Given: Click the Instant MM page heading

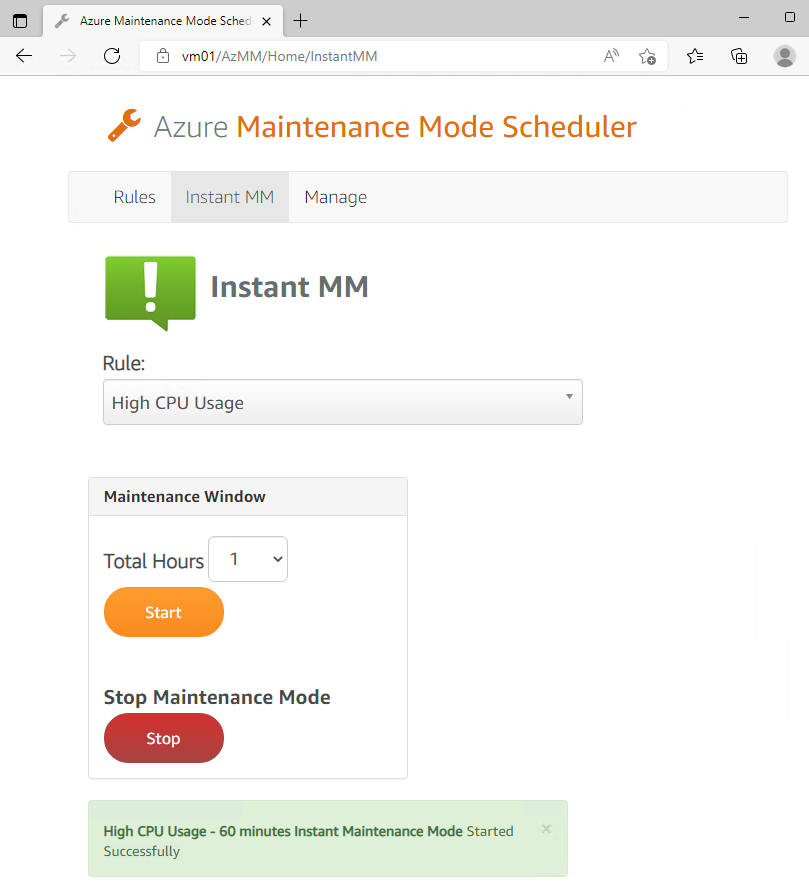Looking at the screenshot, I should point(290,286).
